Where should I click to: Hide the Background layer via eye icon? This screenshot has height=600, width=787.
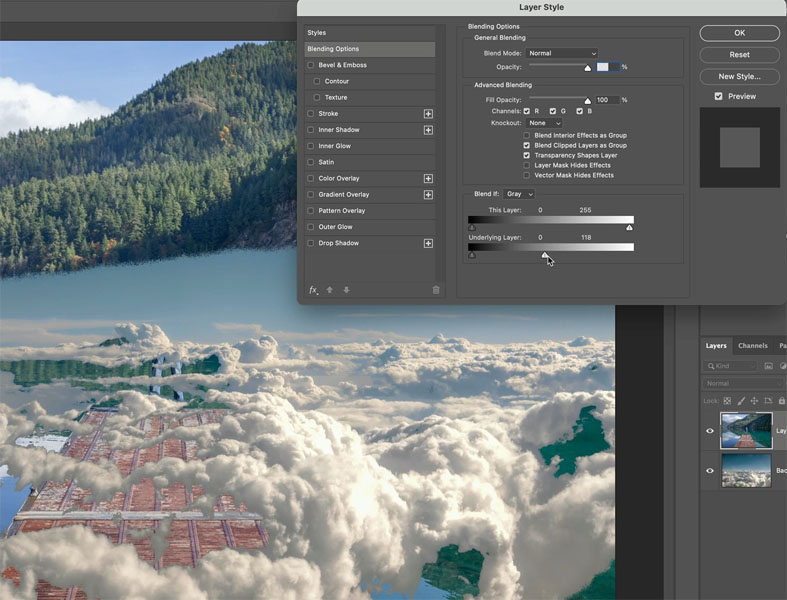point(710,470)
